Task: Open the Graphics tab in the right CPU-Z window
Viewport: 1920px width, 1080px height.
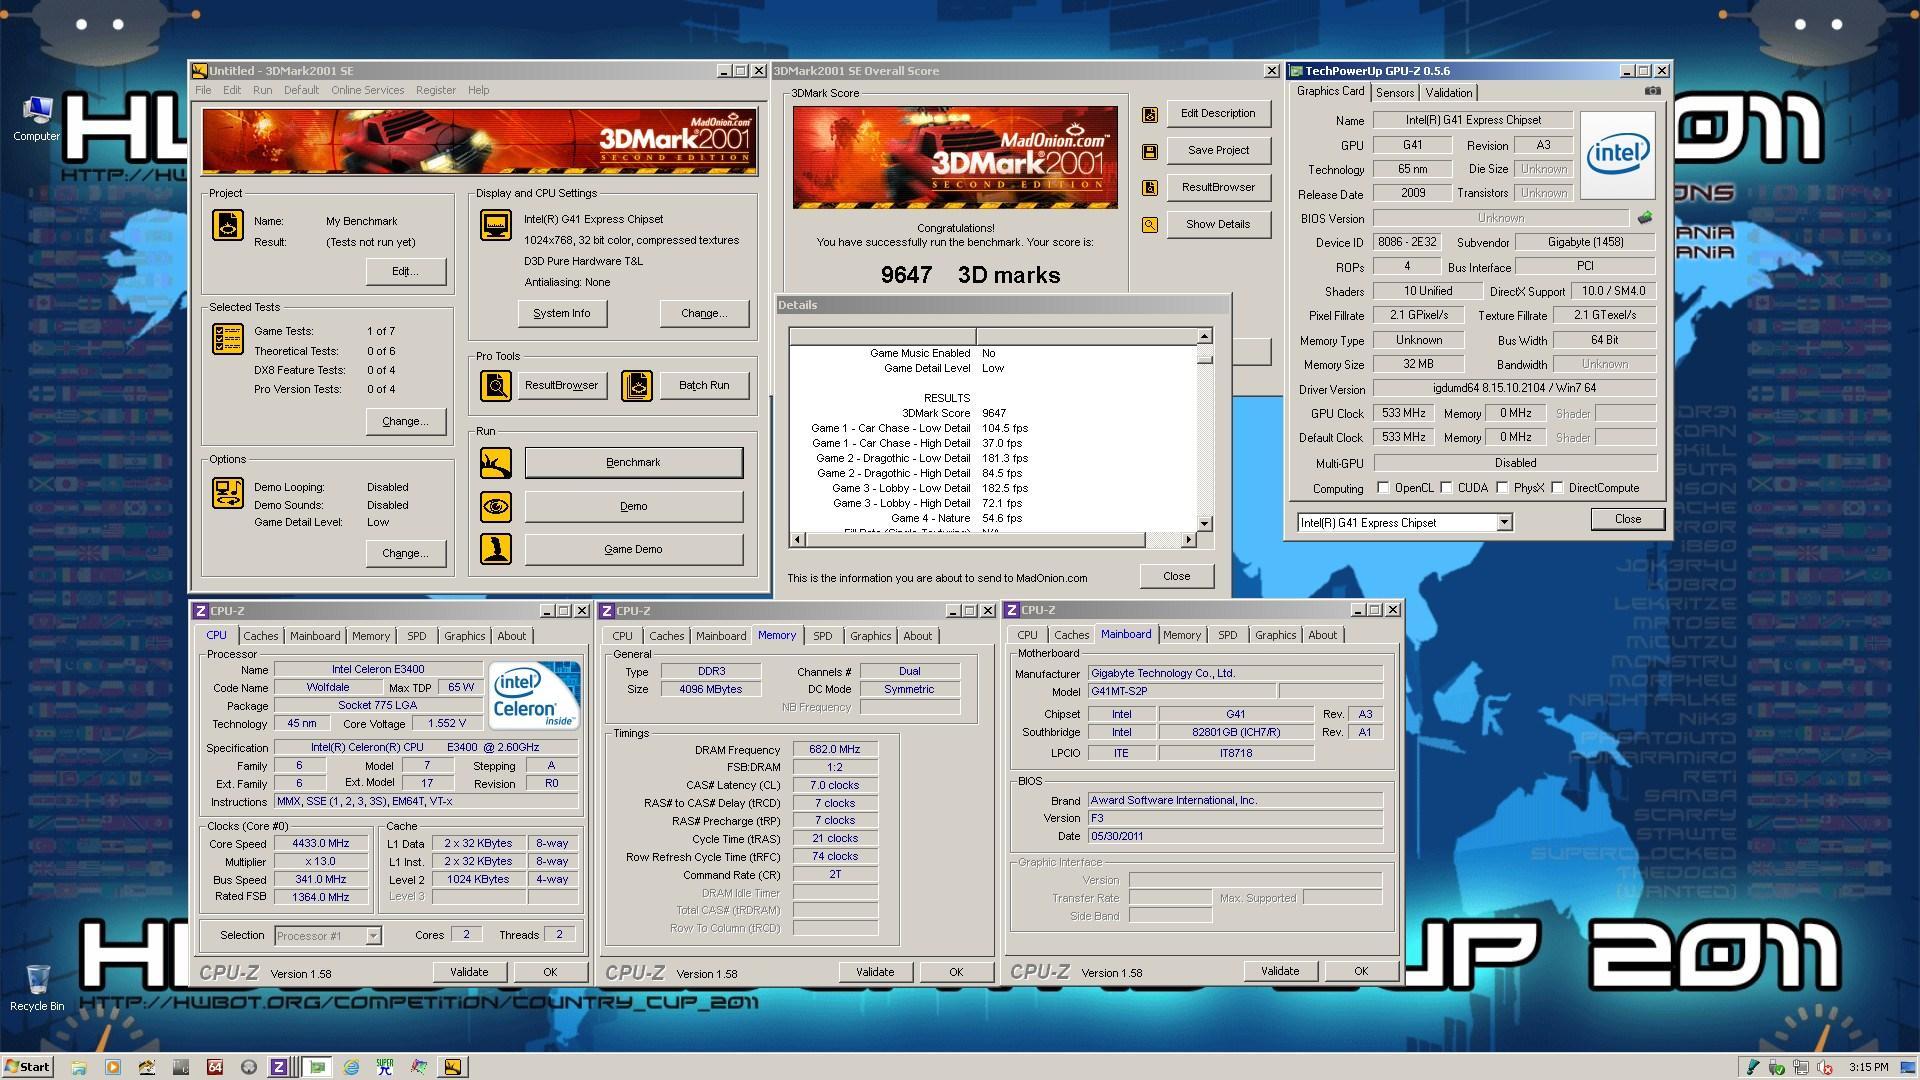Action: [1275, 635]
